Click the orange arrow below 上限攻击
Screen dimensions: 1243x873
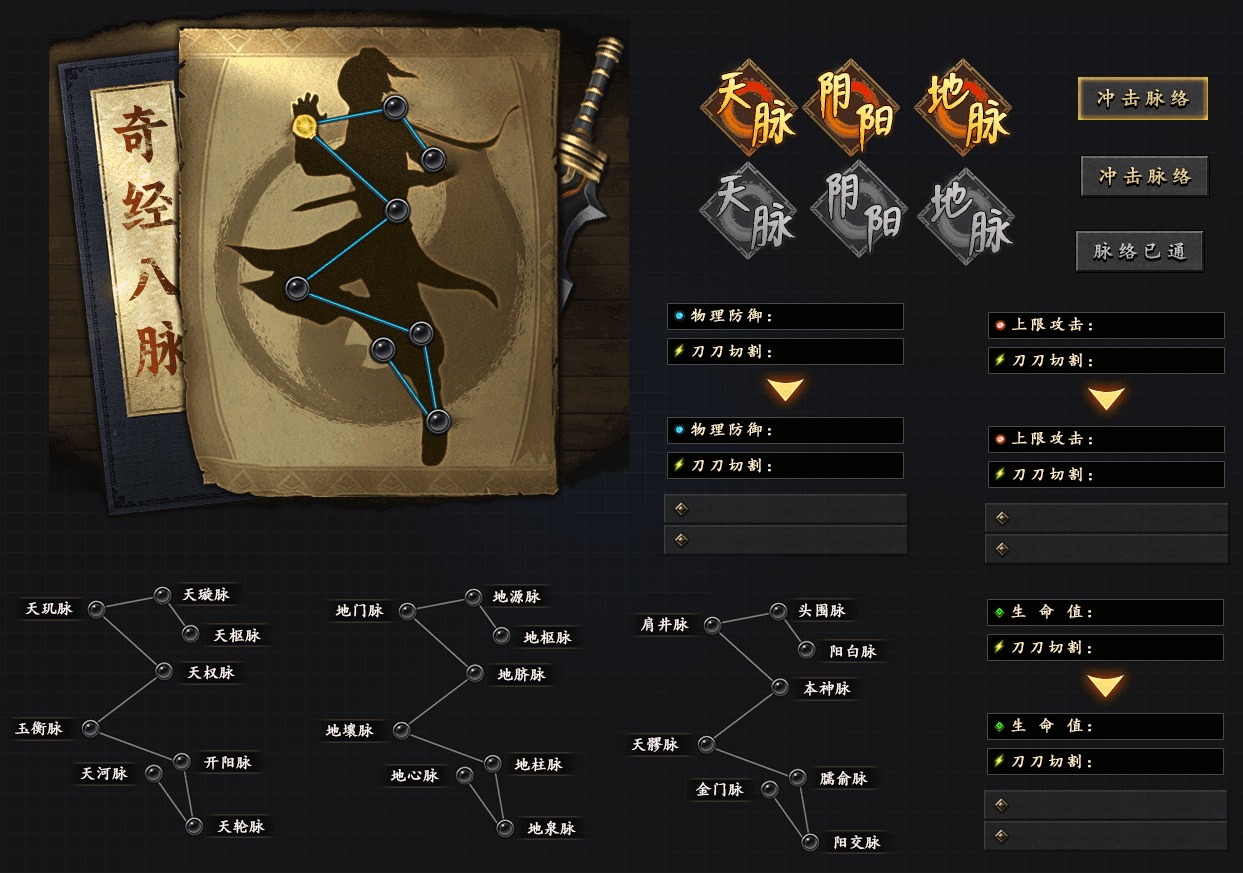click(1107, 398)
